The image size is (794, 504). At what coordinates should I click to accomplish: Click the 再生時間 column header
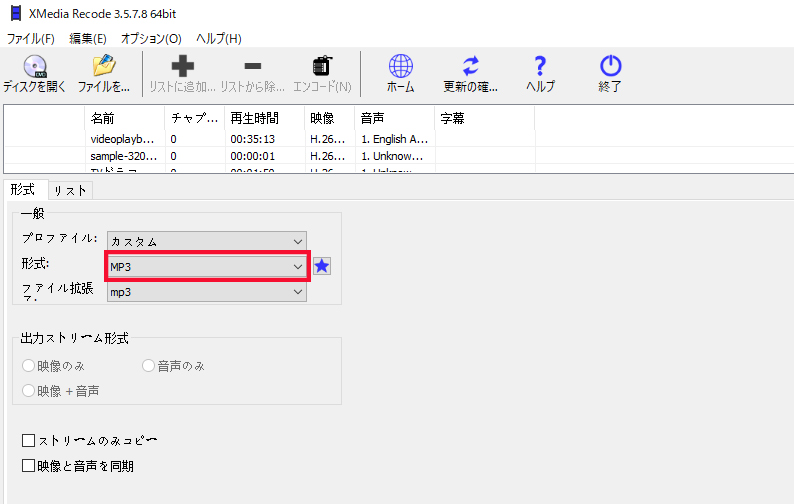click(x=265, y=118)
